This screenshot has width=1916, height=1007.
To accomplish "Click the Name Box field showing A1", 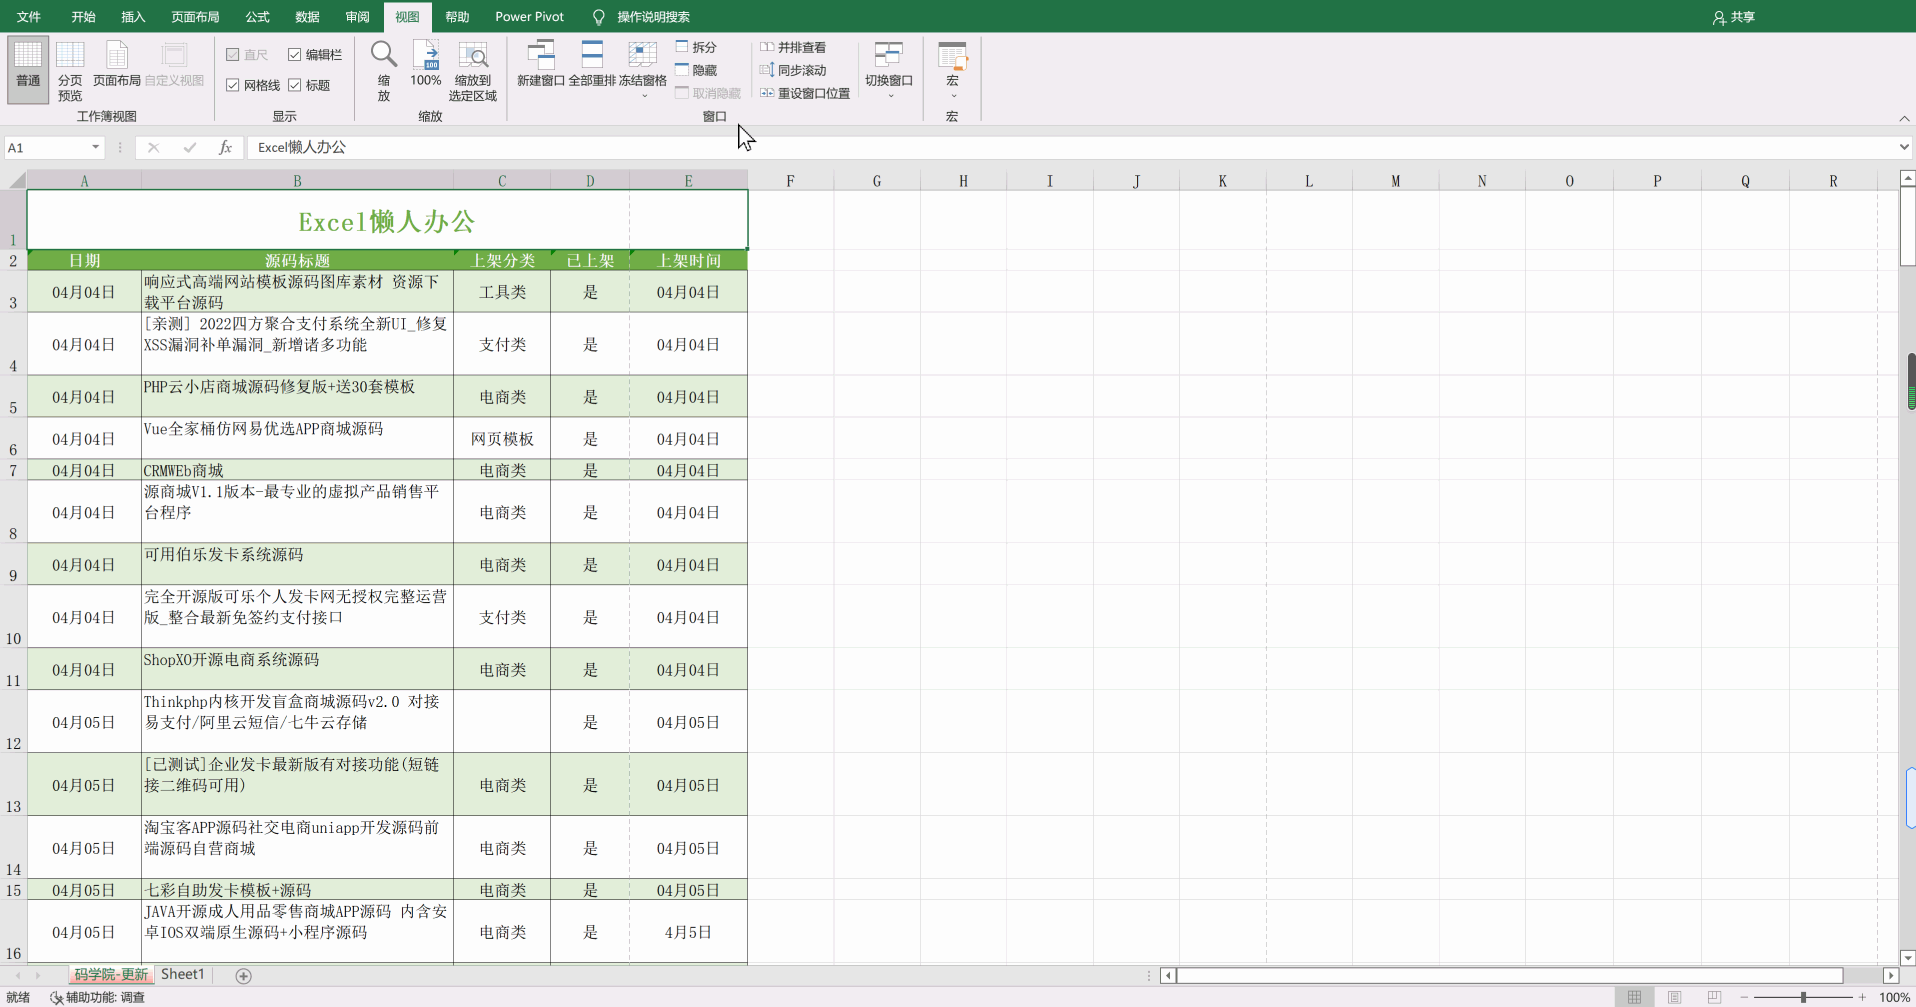I will [46, 147].
